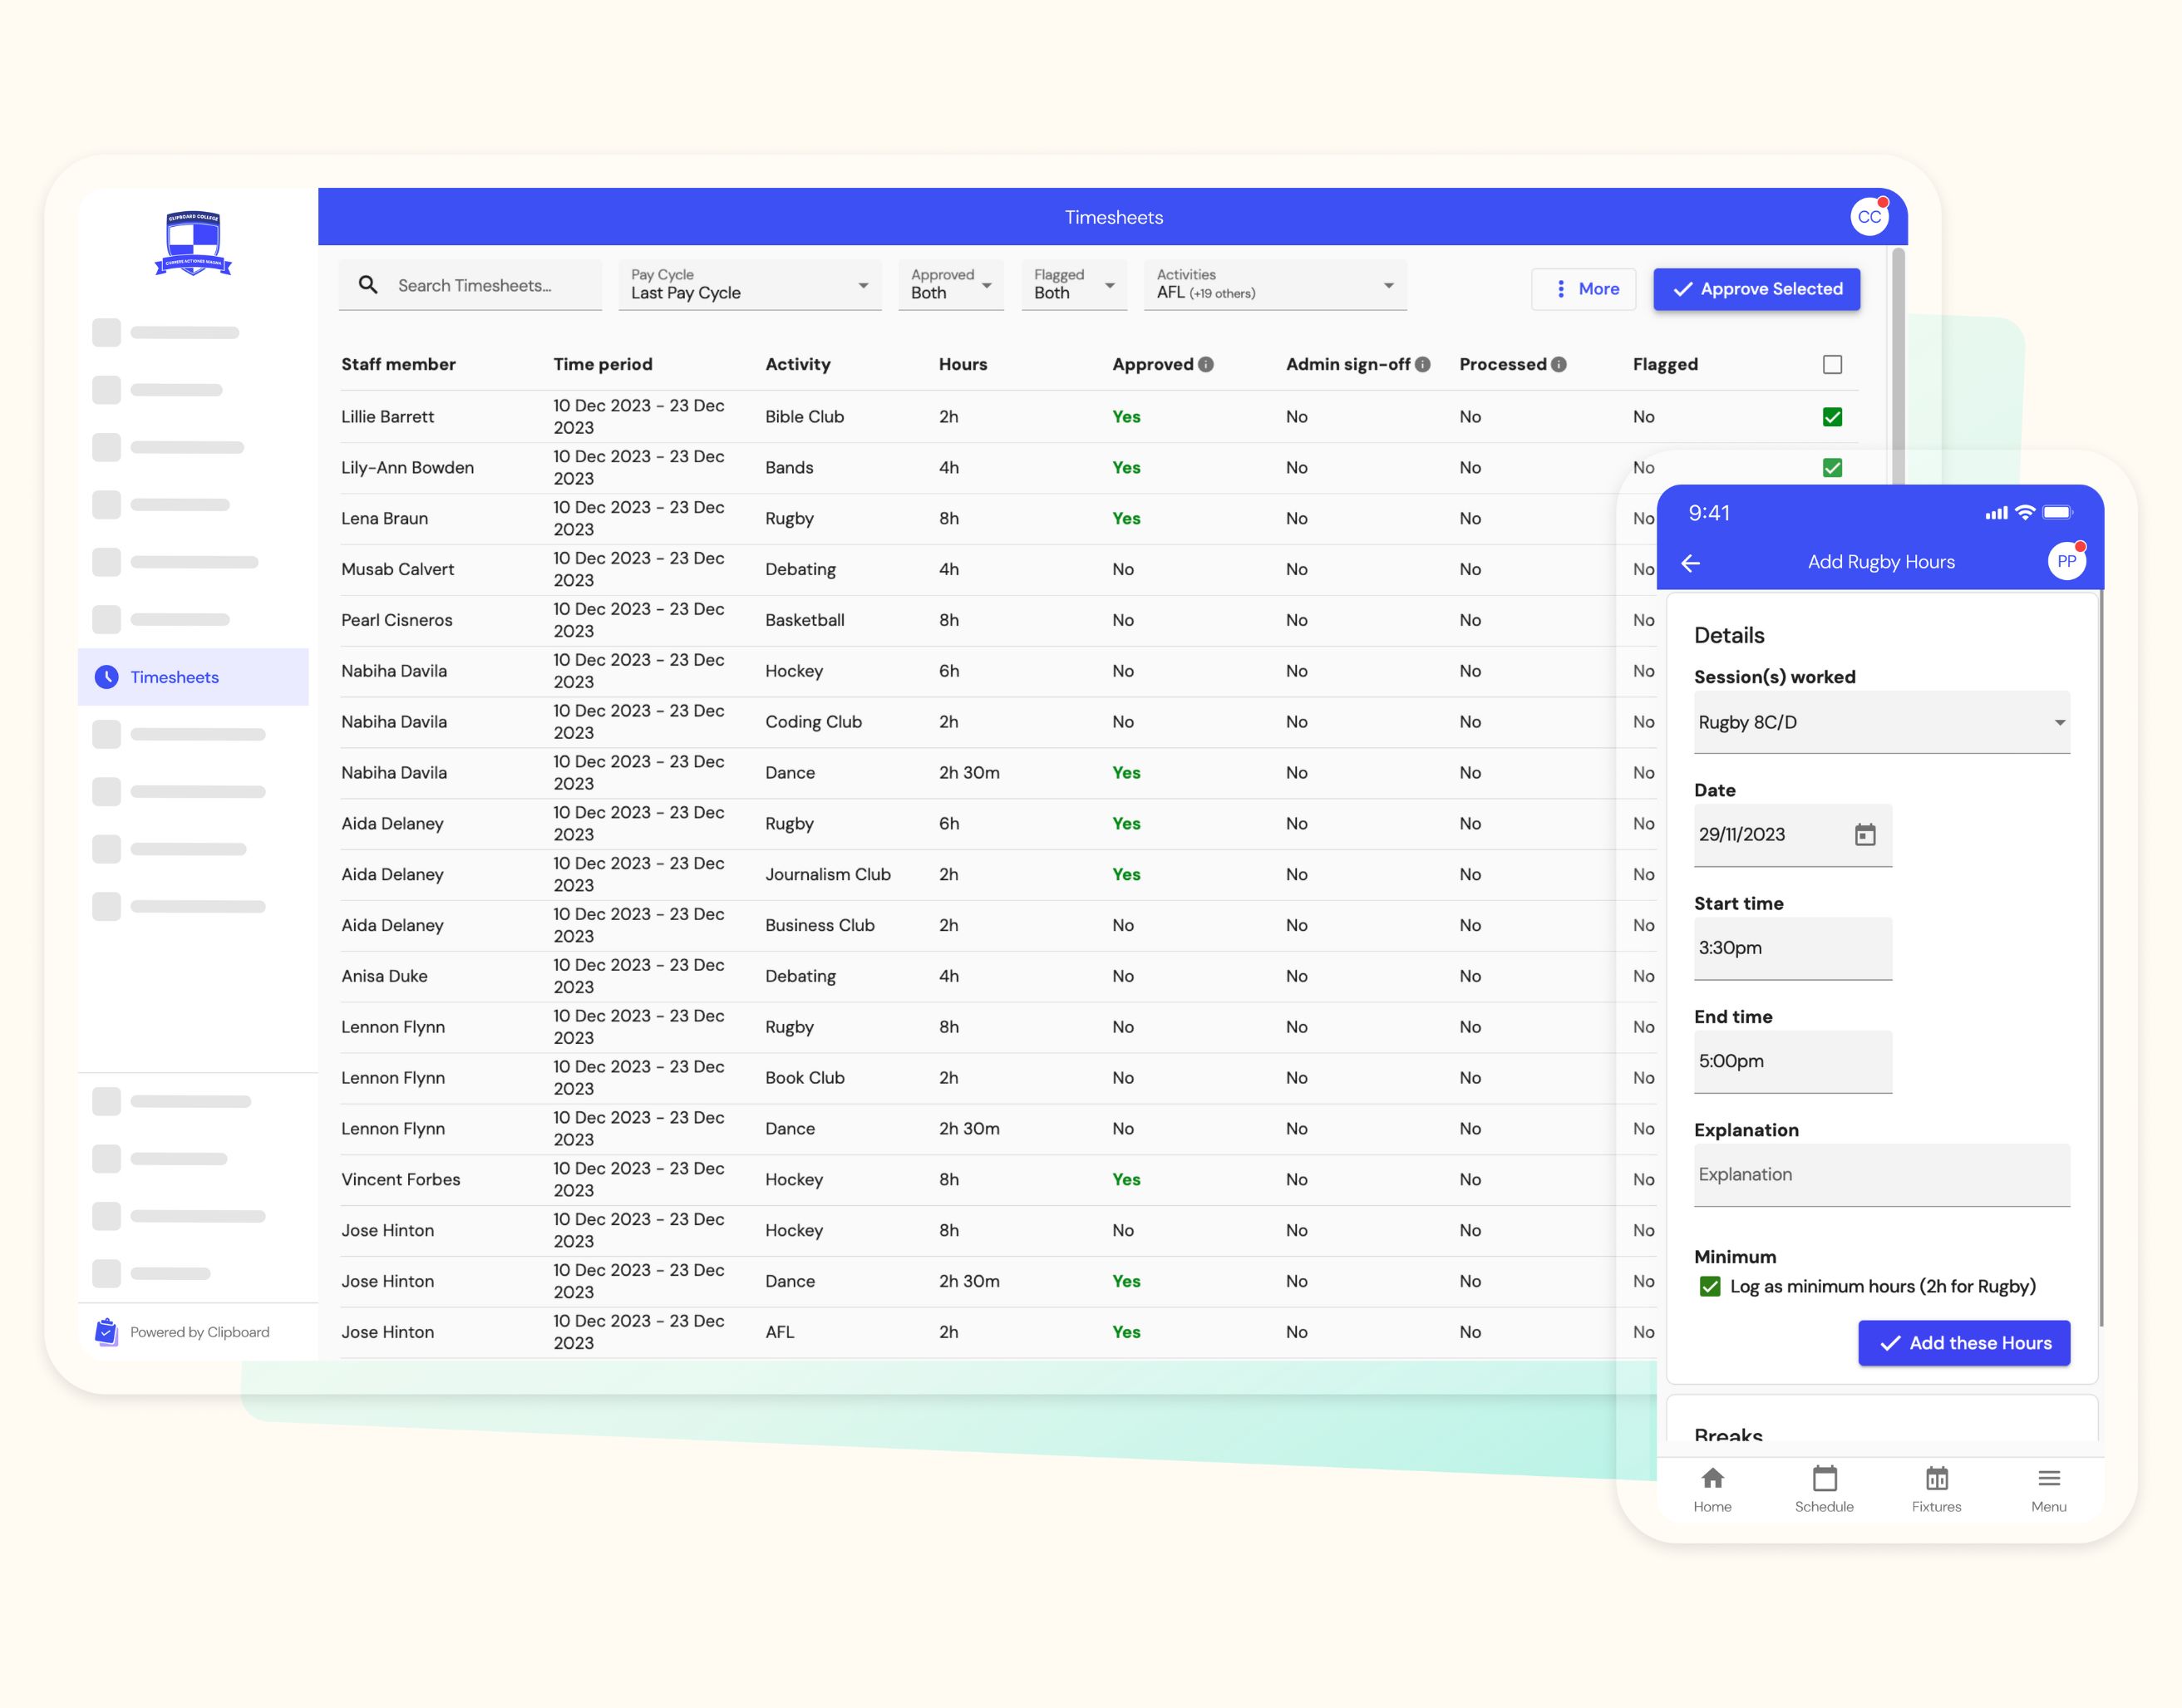The width and height of the screenshot is (2182, 1708).
Task: Click the CC profile avatar in the header
Action: coord(1869,216)
